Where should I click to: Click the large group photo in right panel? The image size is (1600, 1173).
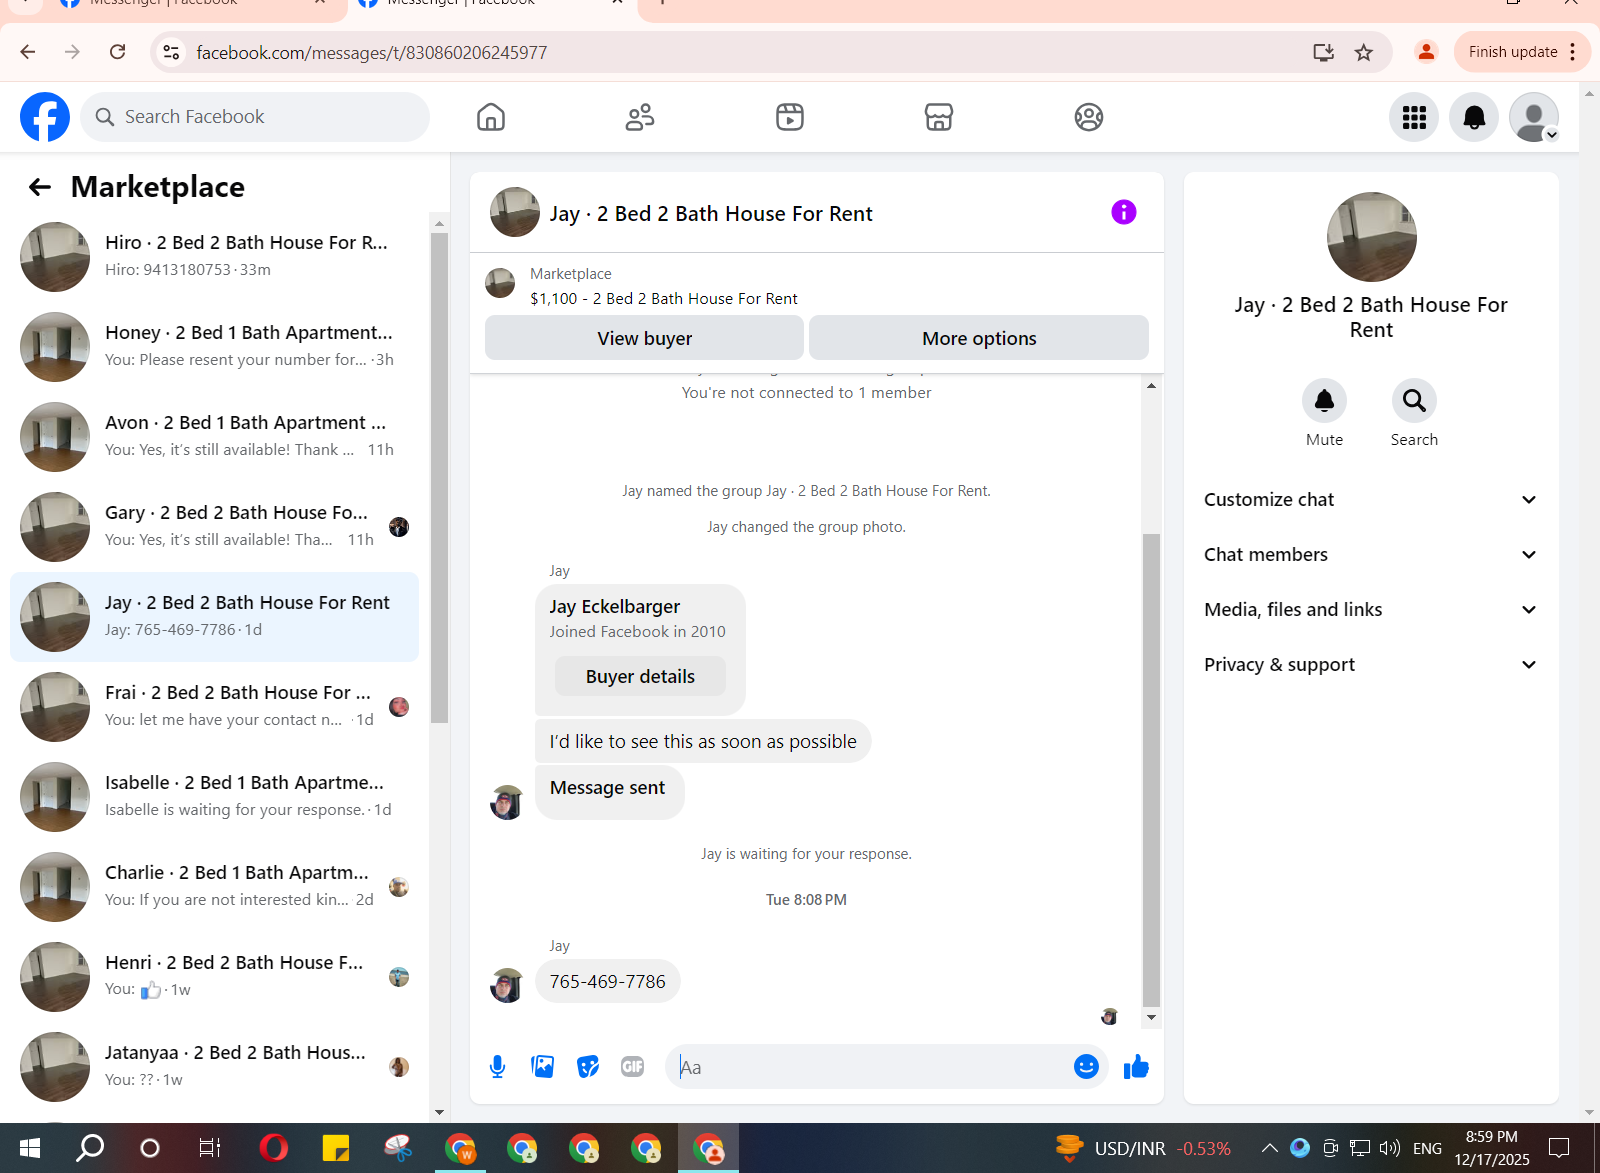point(1371,237)
